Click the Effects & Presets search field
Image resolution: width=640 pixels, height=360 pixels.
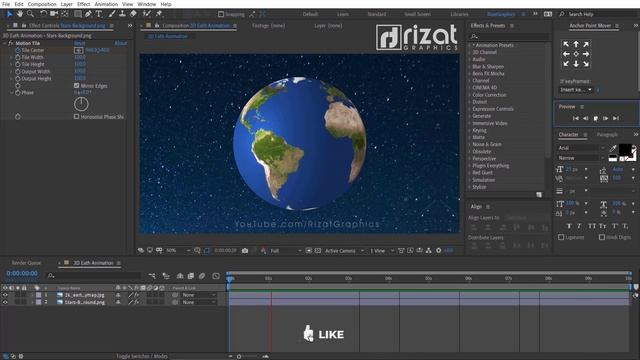point(509,37)
